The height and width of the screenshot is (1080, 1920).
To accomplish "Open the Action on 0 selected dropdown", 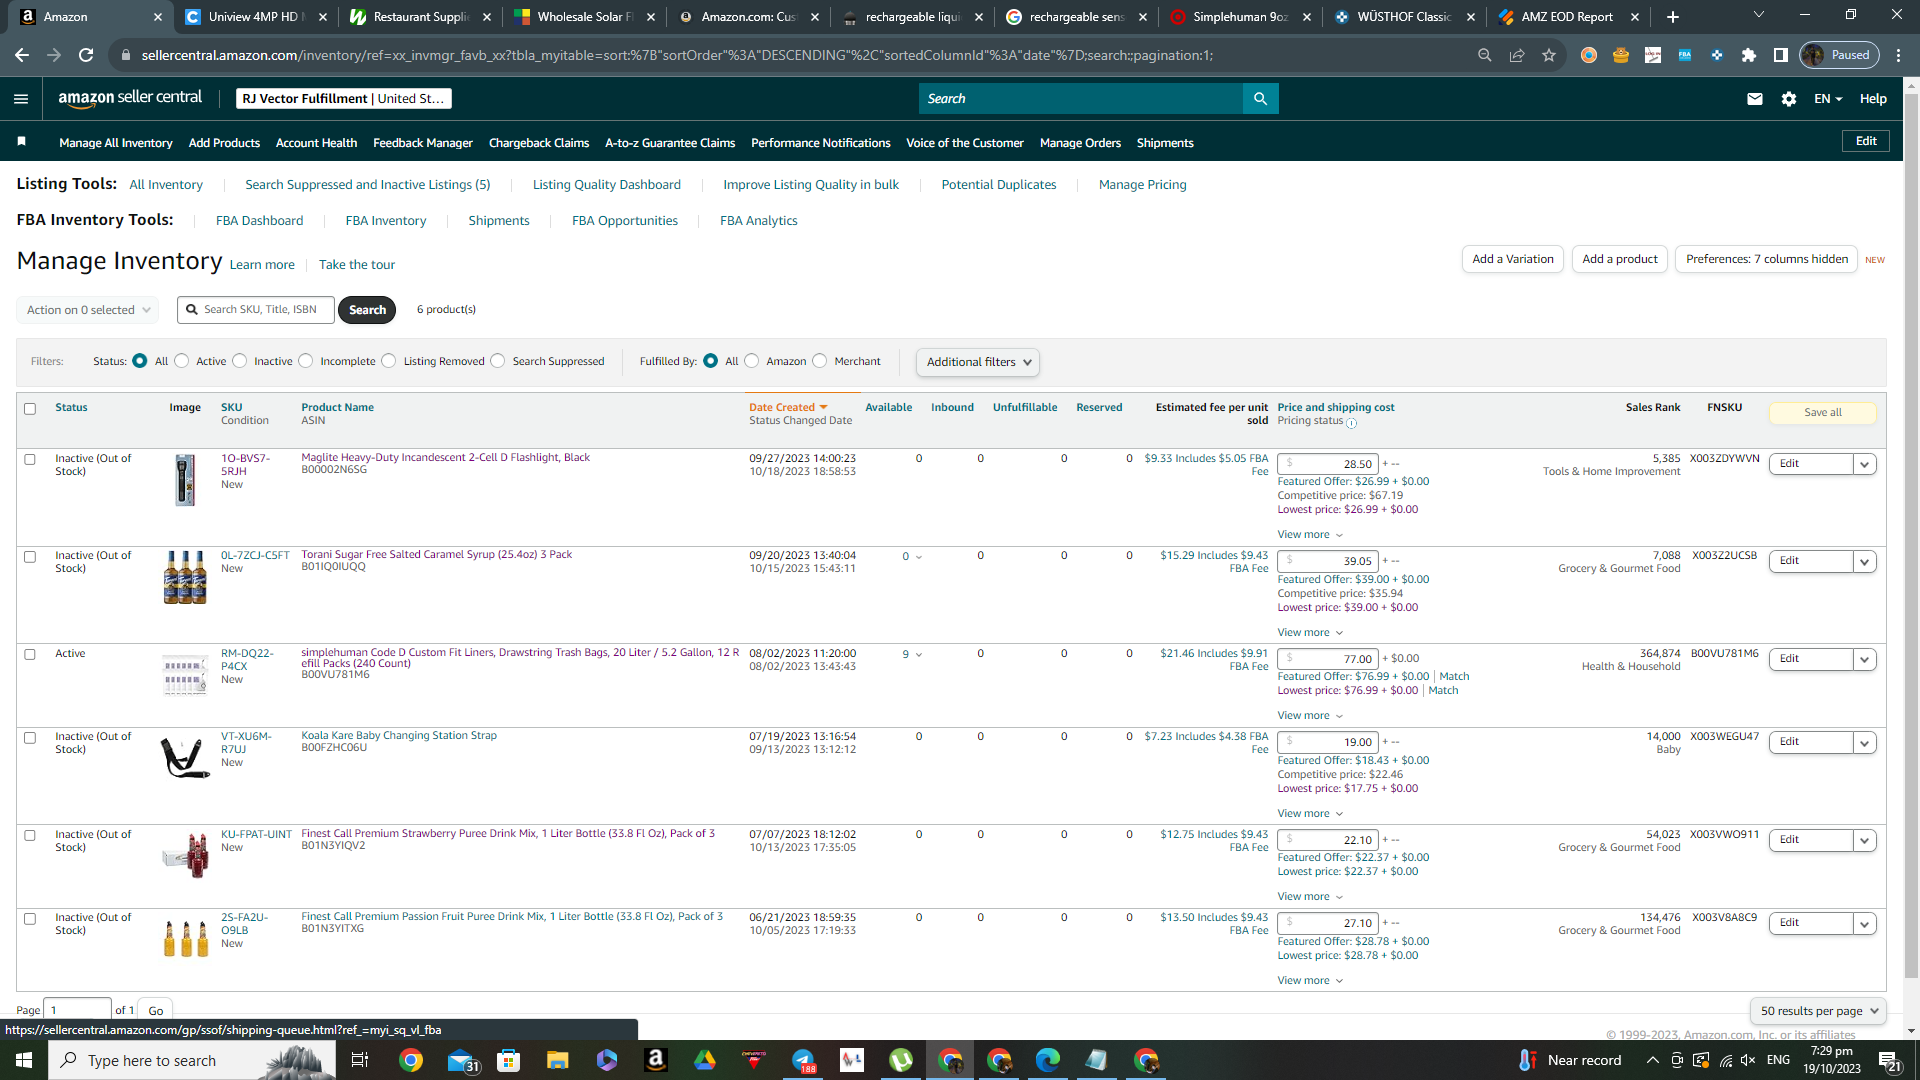I will pyautogui.click(x=88, y=310).
